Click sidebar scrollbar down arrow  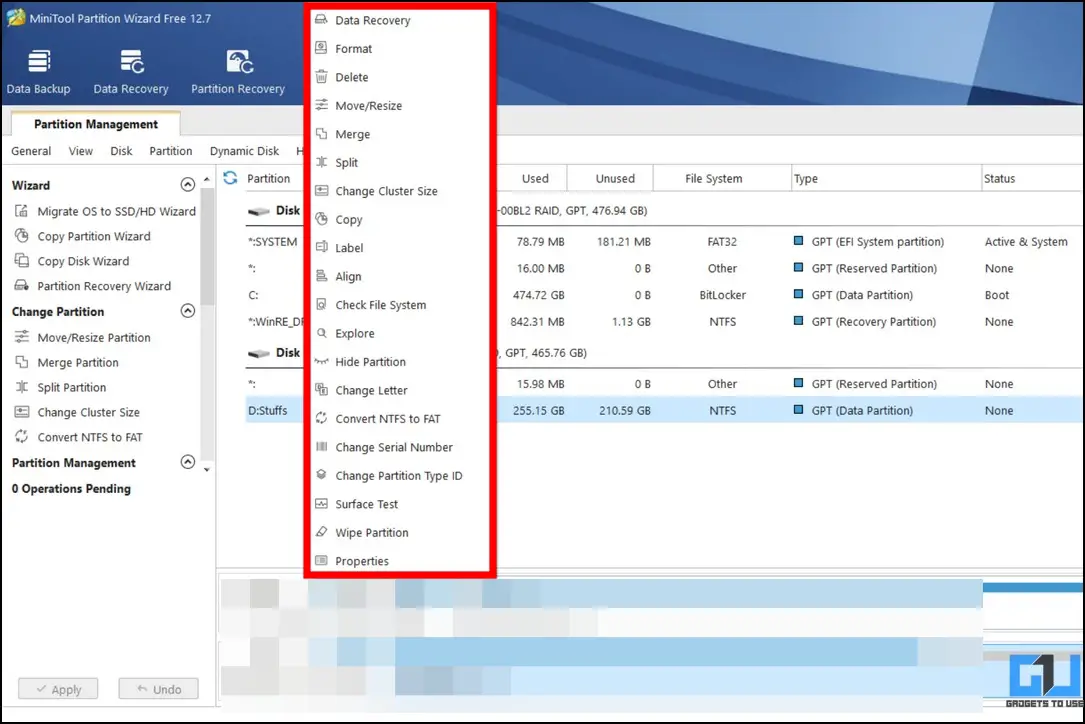pyautogui.click(x=207, y=470)
